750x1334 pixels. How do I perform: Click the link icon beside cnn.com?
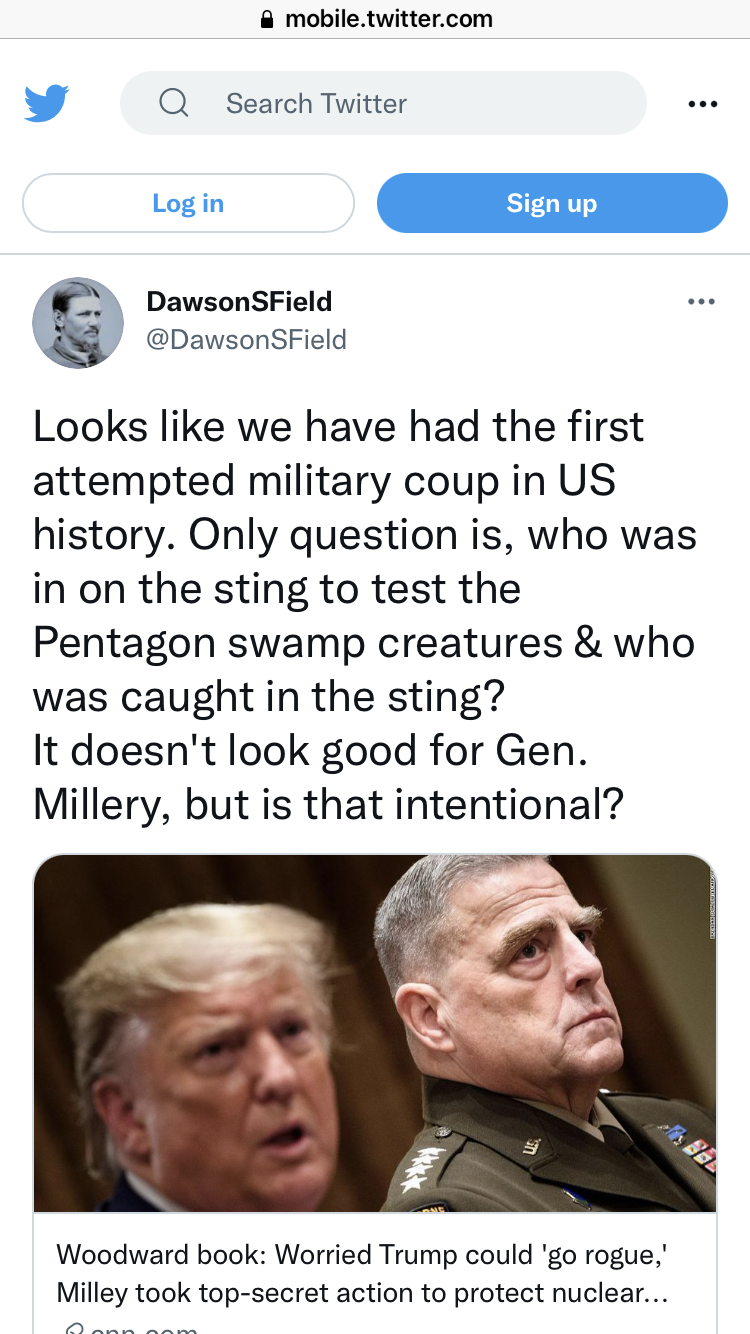click(73, 1326)
